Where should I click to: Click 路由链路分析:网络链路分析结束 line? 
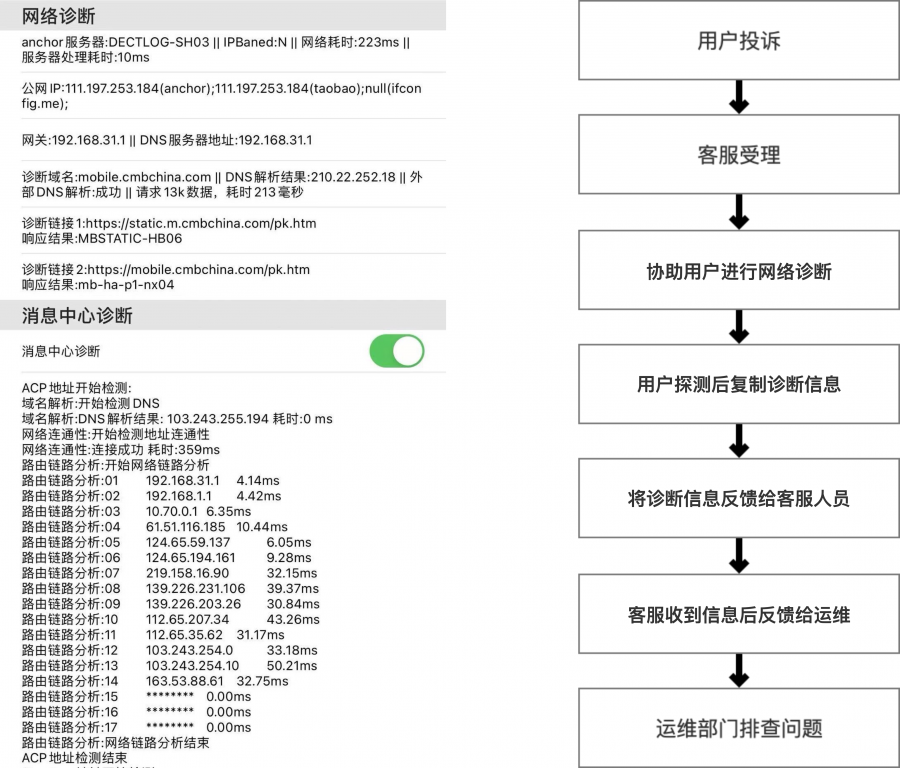coord(115,743)
